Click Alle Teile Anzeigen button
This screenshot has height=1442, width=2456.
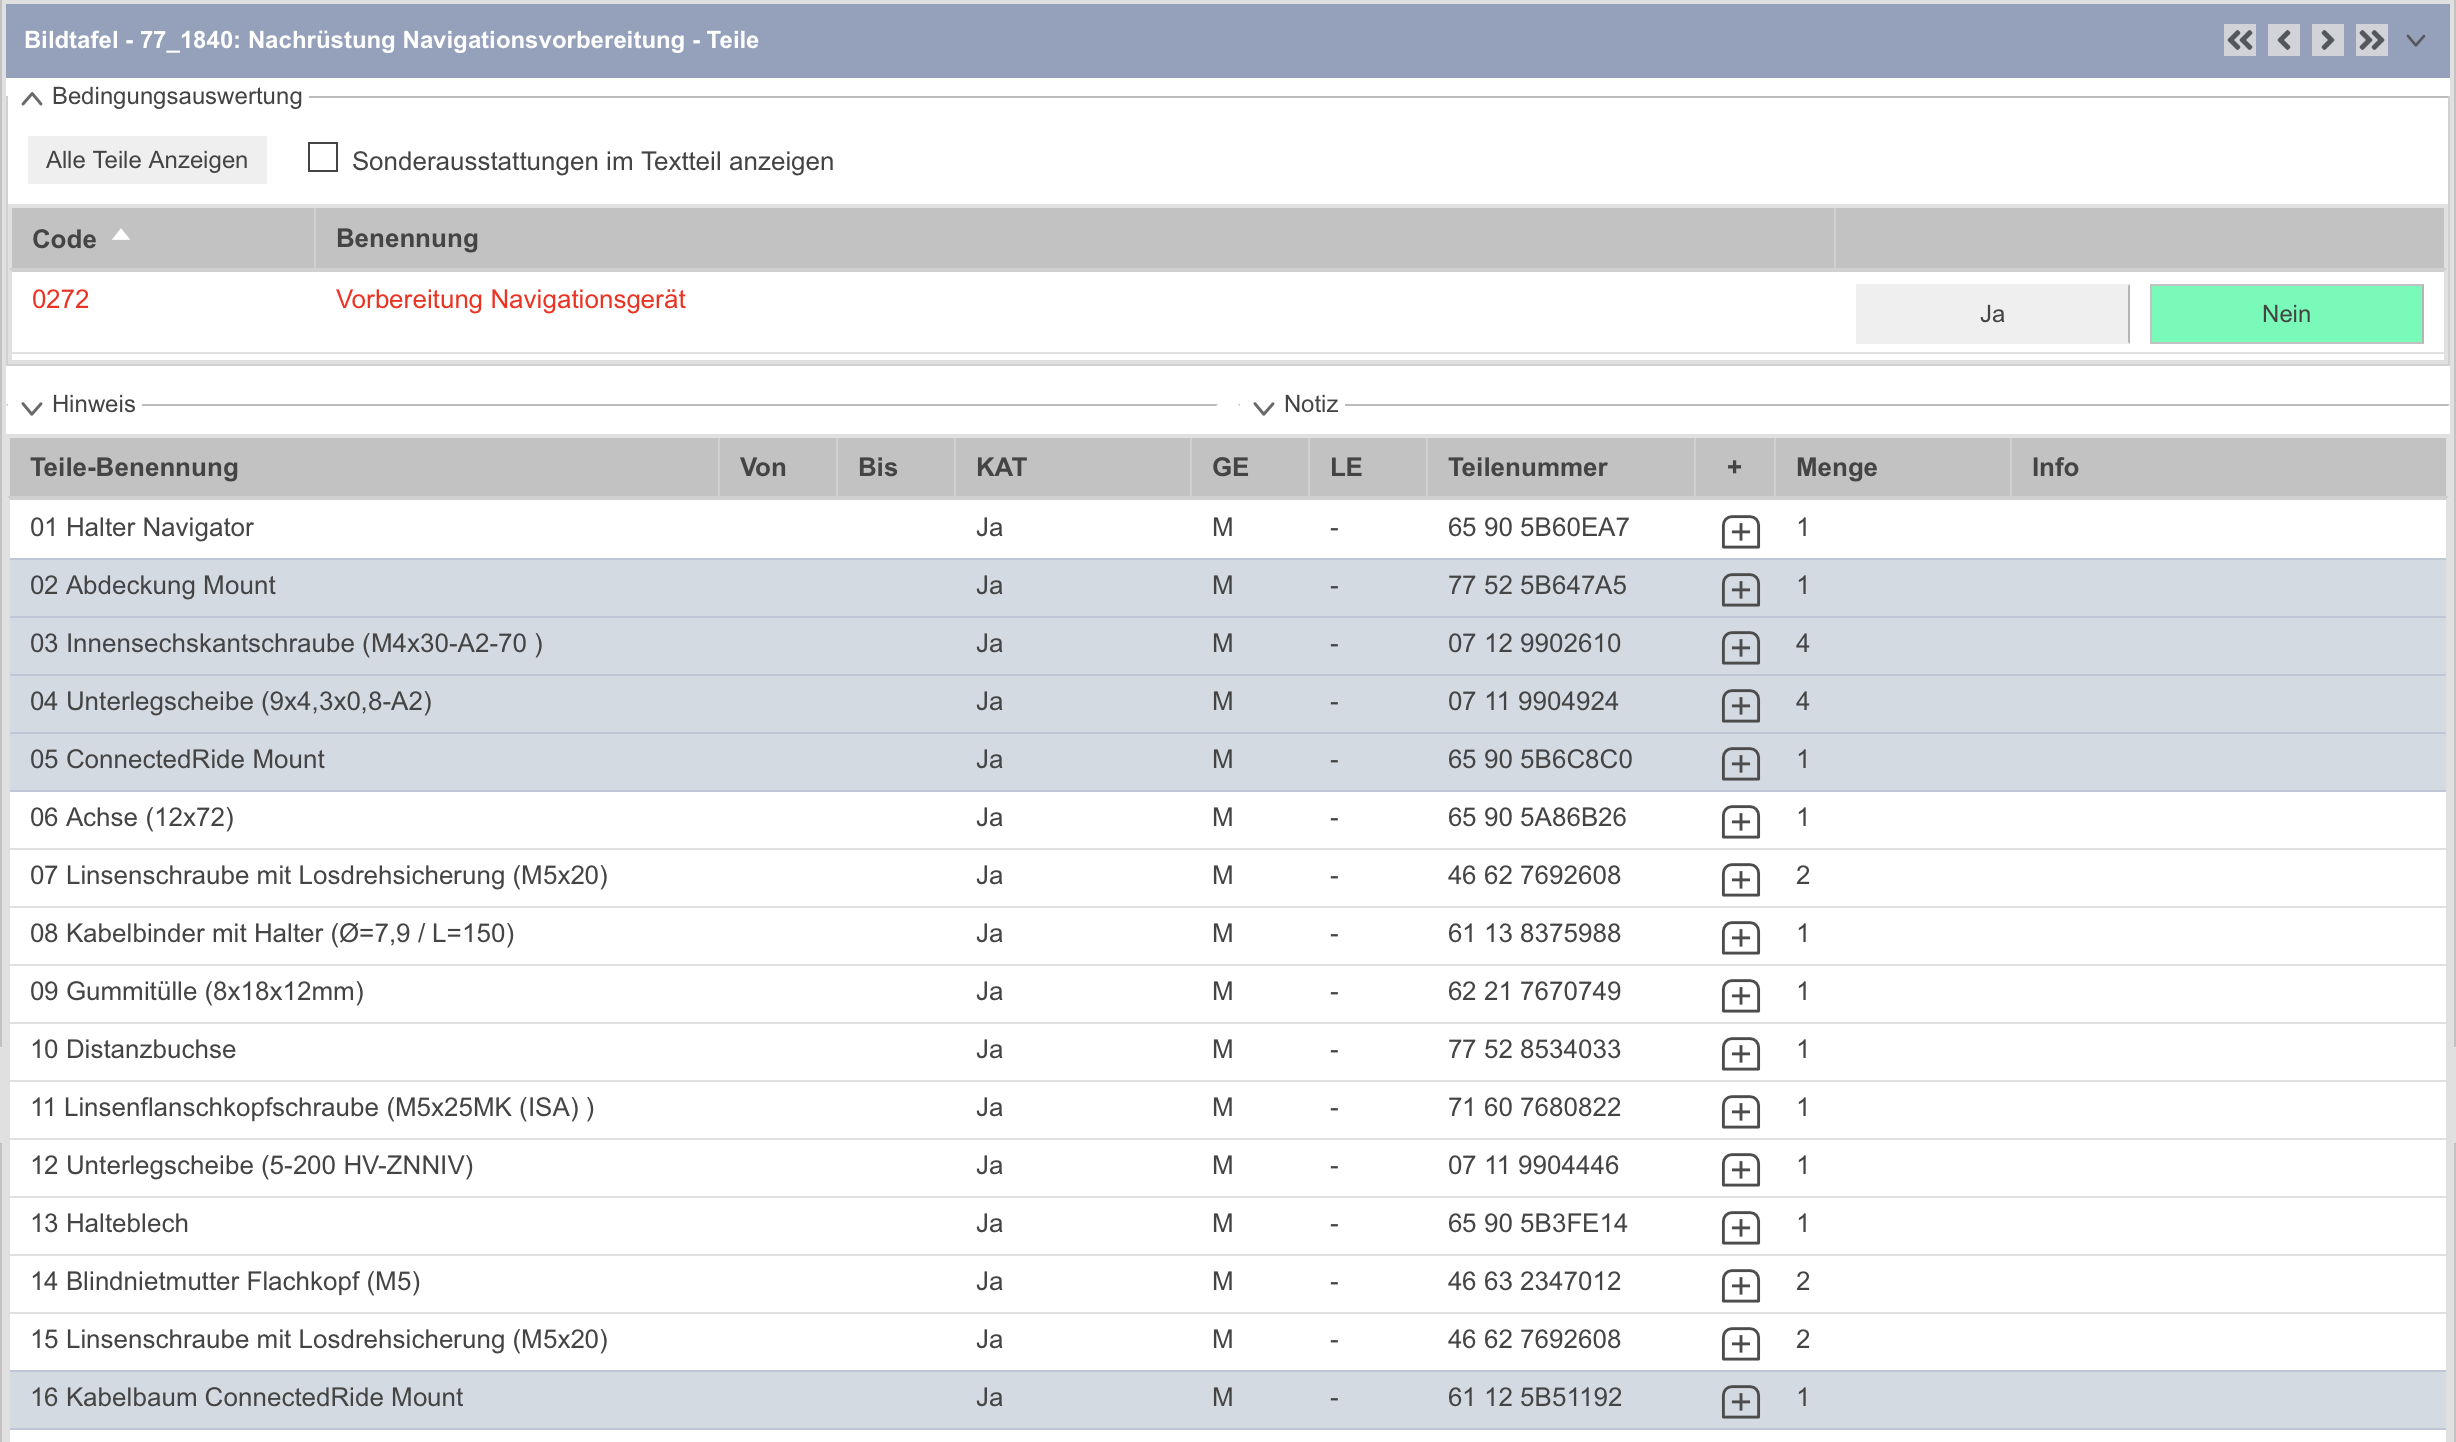(x=147, y=160)
